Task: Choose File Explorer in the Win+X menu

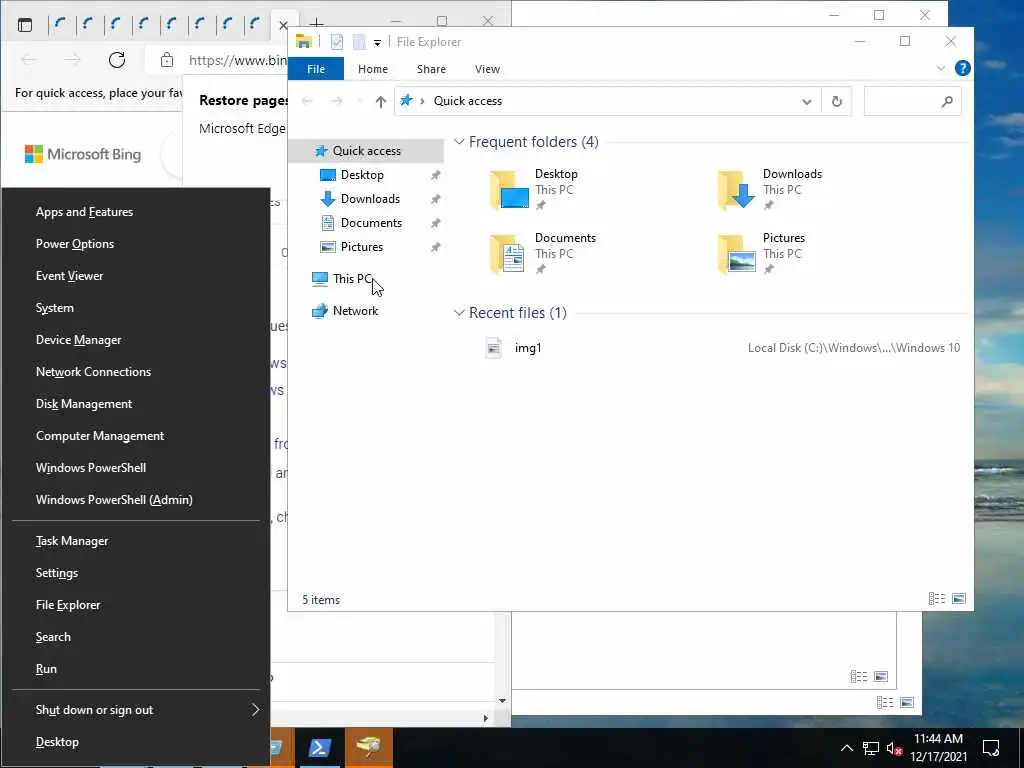Action: [x=68, y=605]
